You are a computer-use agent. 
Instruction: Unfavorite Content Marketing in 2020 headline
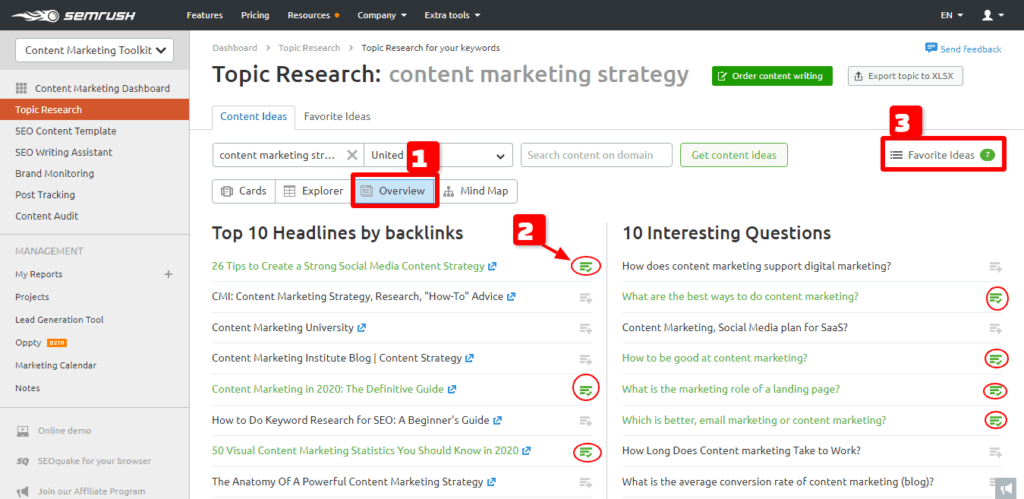point(586,390)
